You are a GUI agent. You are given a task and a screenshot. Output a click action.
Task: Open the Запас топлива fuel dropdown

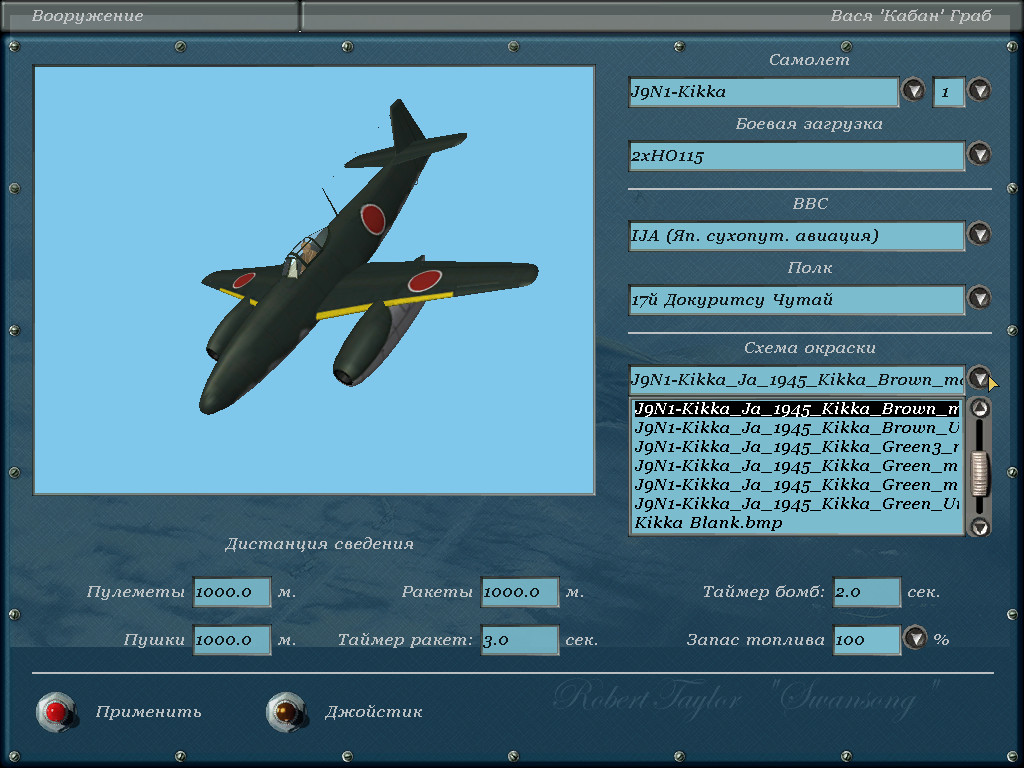coord(915,639)
